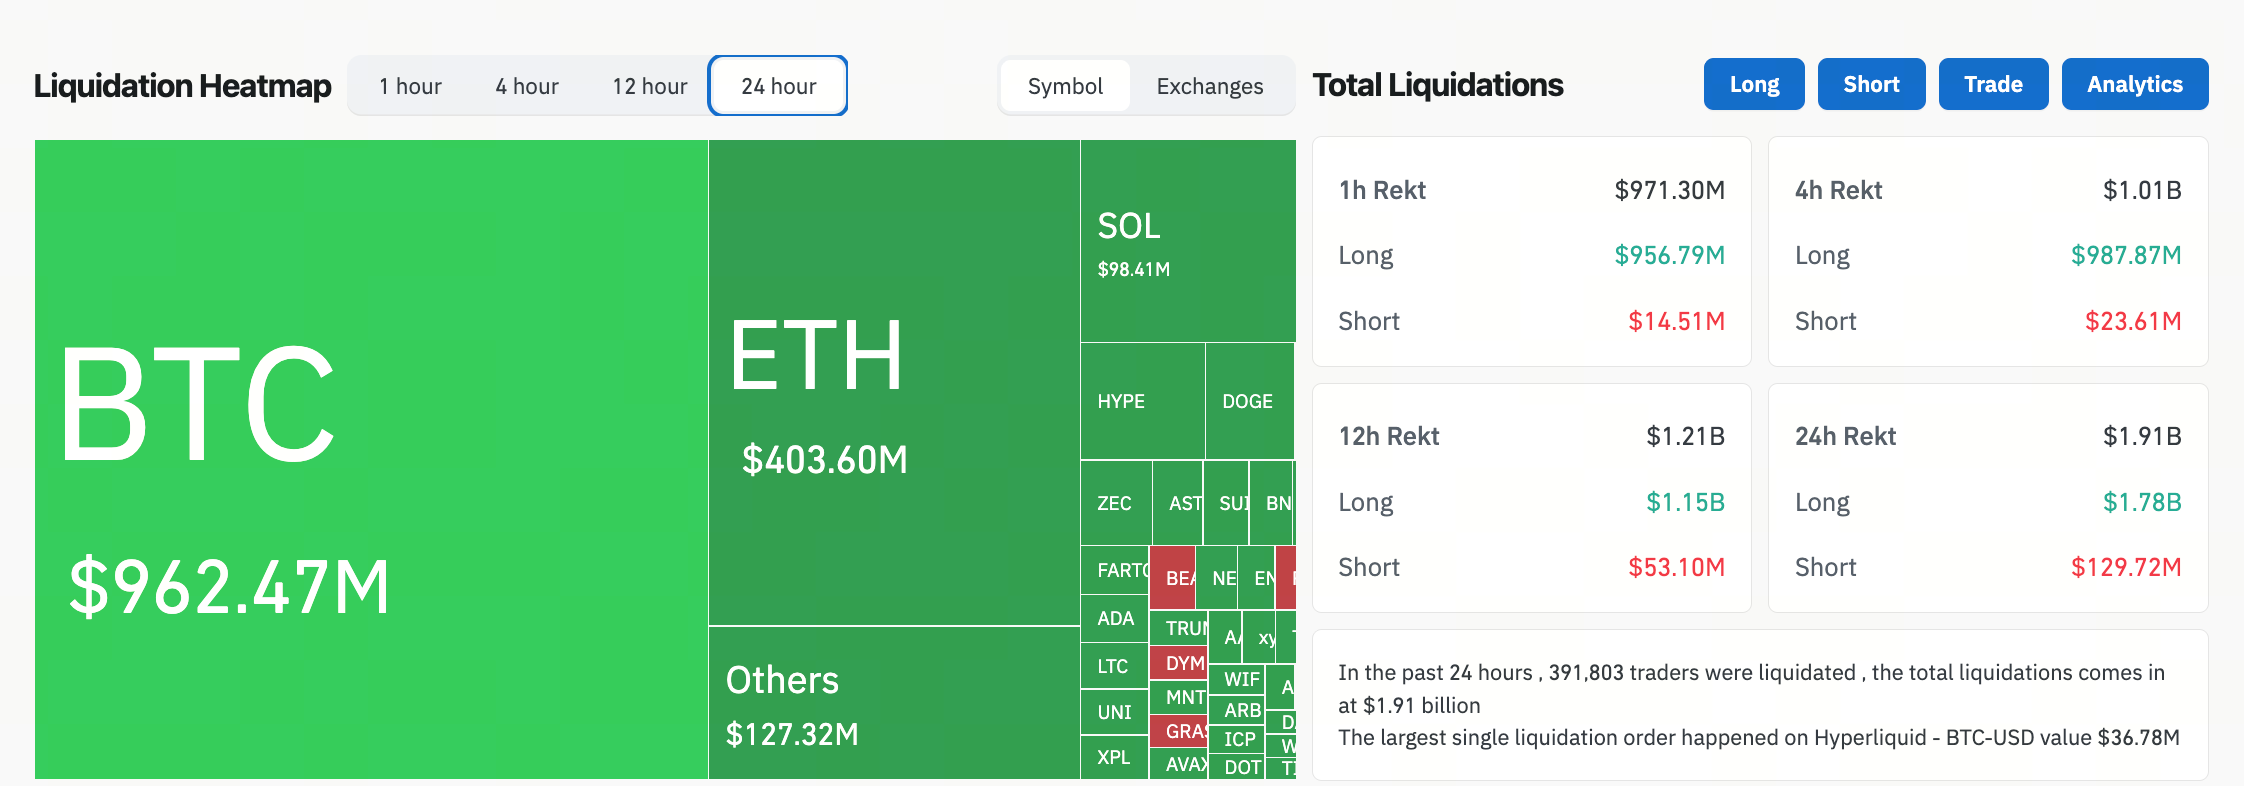Select the 24 hour timeframe tab
The height and width of the screenshot is (786, 2244).
click(778, 86)
